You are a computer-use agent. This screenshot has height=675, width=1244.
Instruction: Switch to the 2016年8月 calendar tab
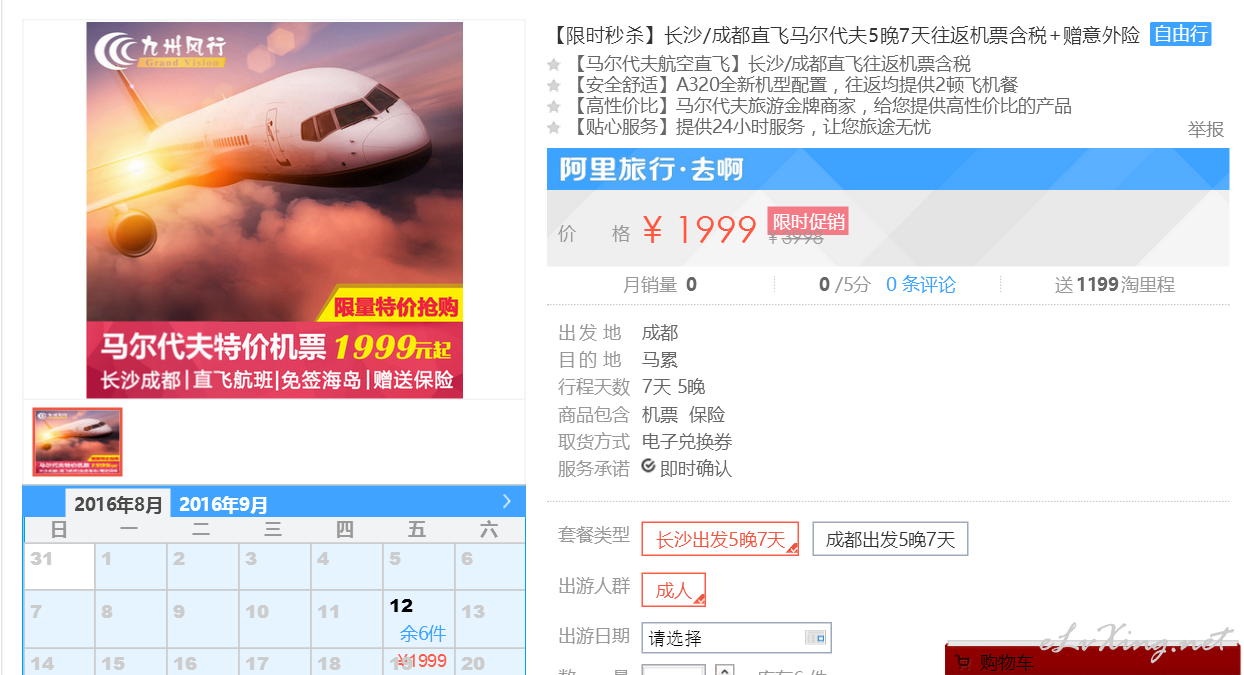coord(118,504)
